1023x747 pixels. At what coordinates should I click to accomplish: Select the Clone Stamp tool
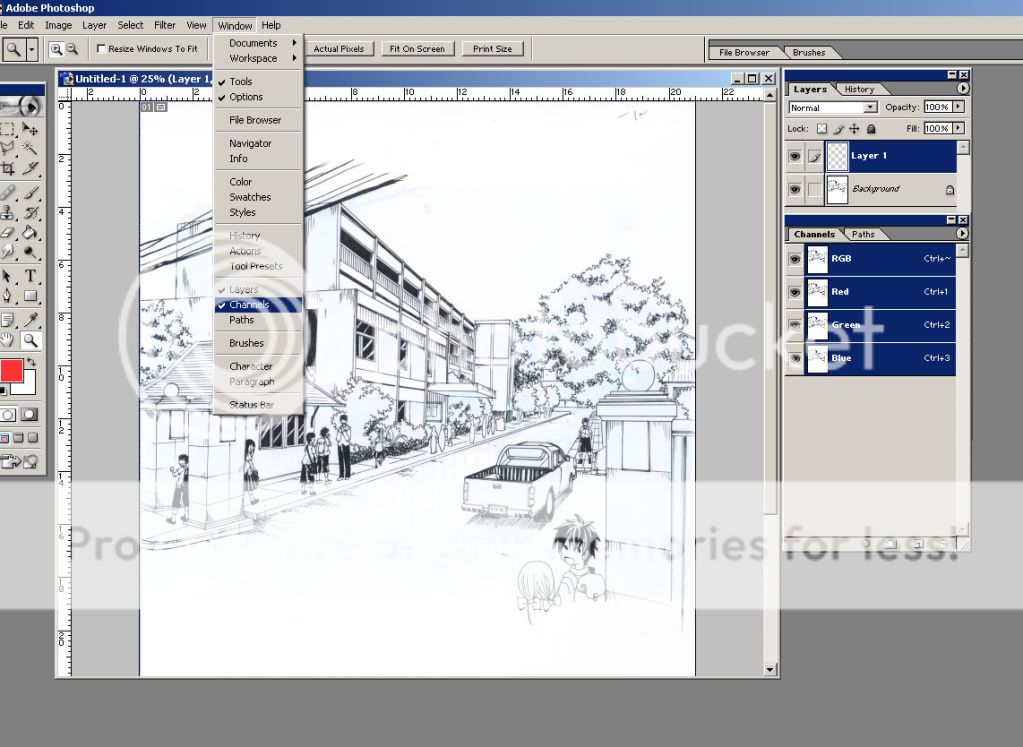[x=7, y=213]
